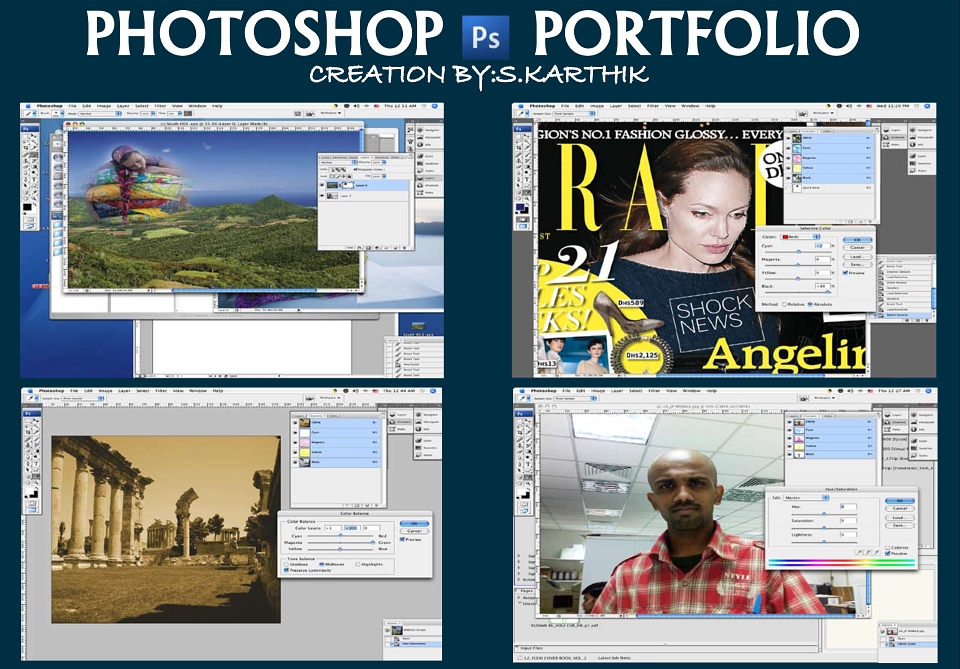Click eyedropper tool preset in portrait screenshot options bar
The height and width of the screenshot is (669, 960).
523,398
